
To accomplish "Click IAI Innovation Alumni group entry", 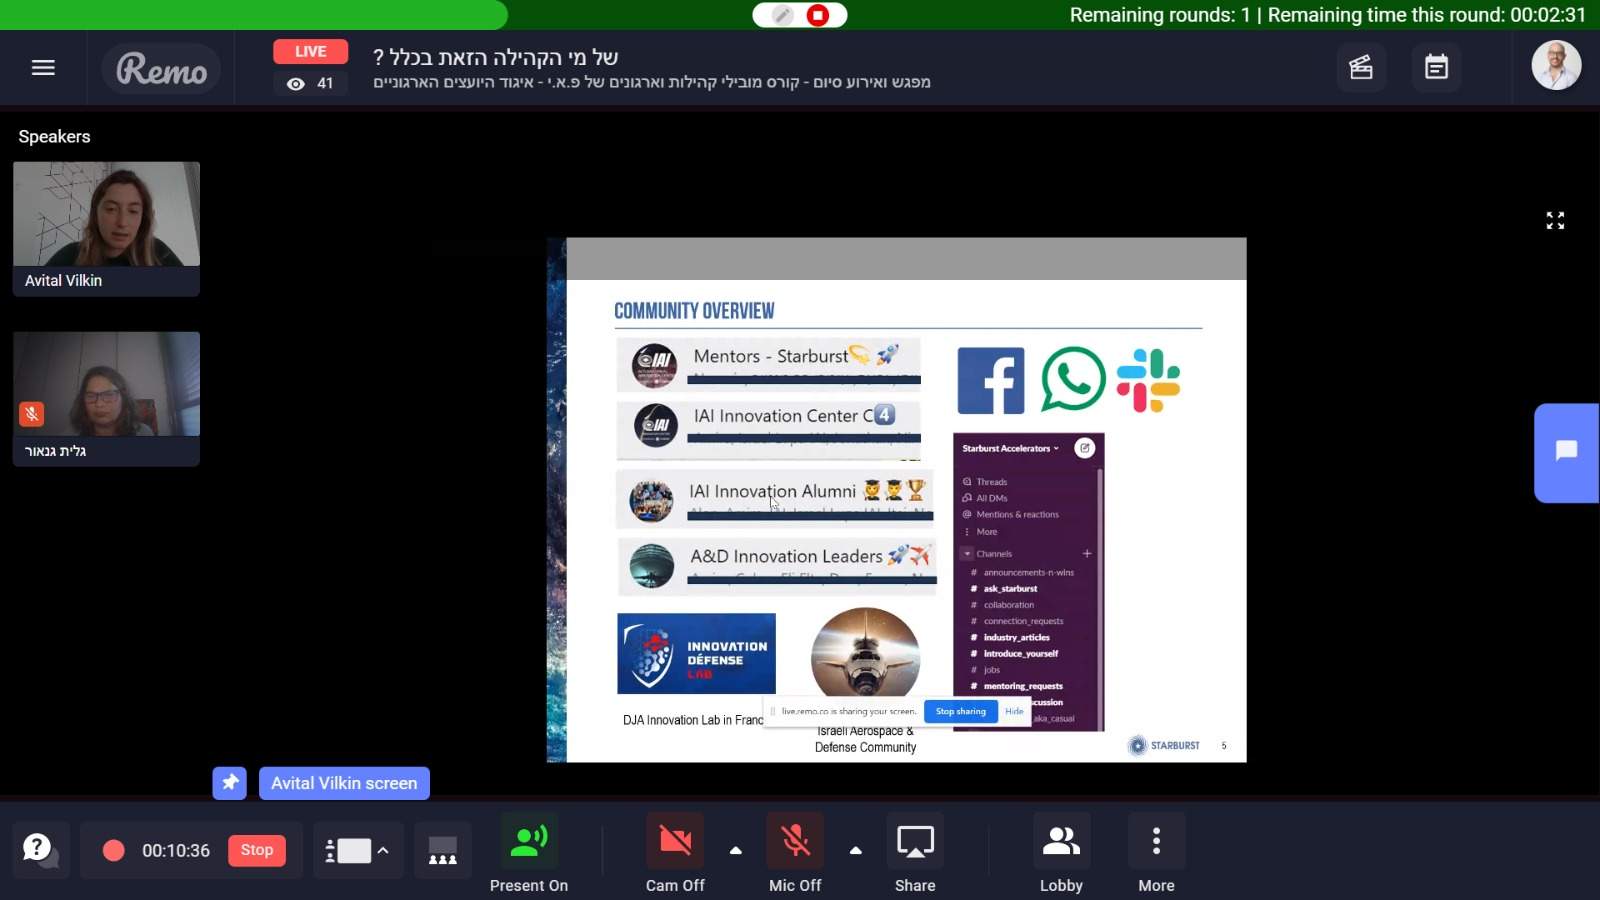I will click(775, 498).
